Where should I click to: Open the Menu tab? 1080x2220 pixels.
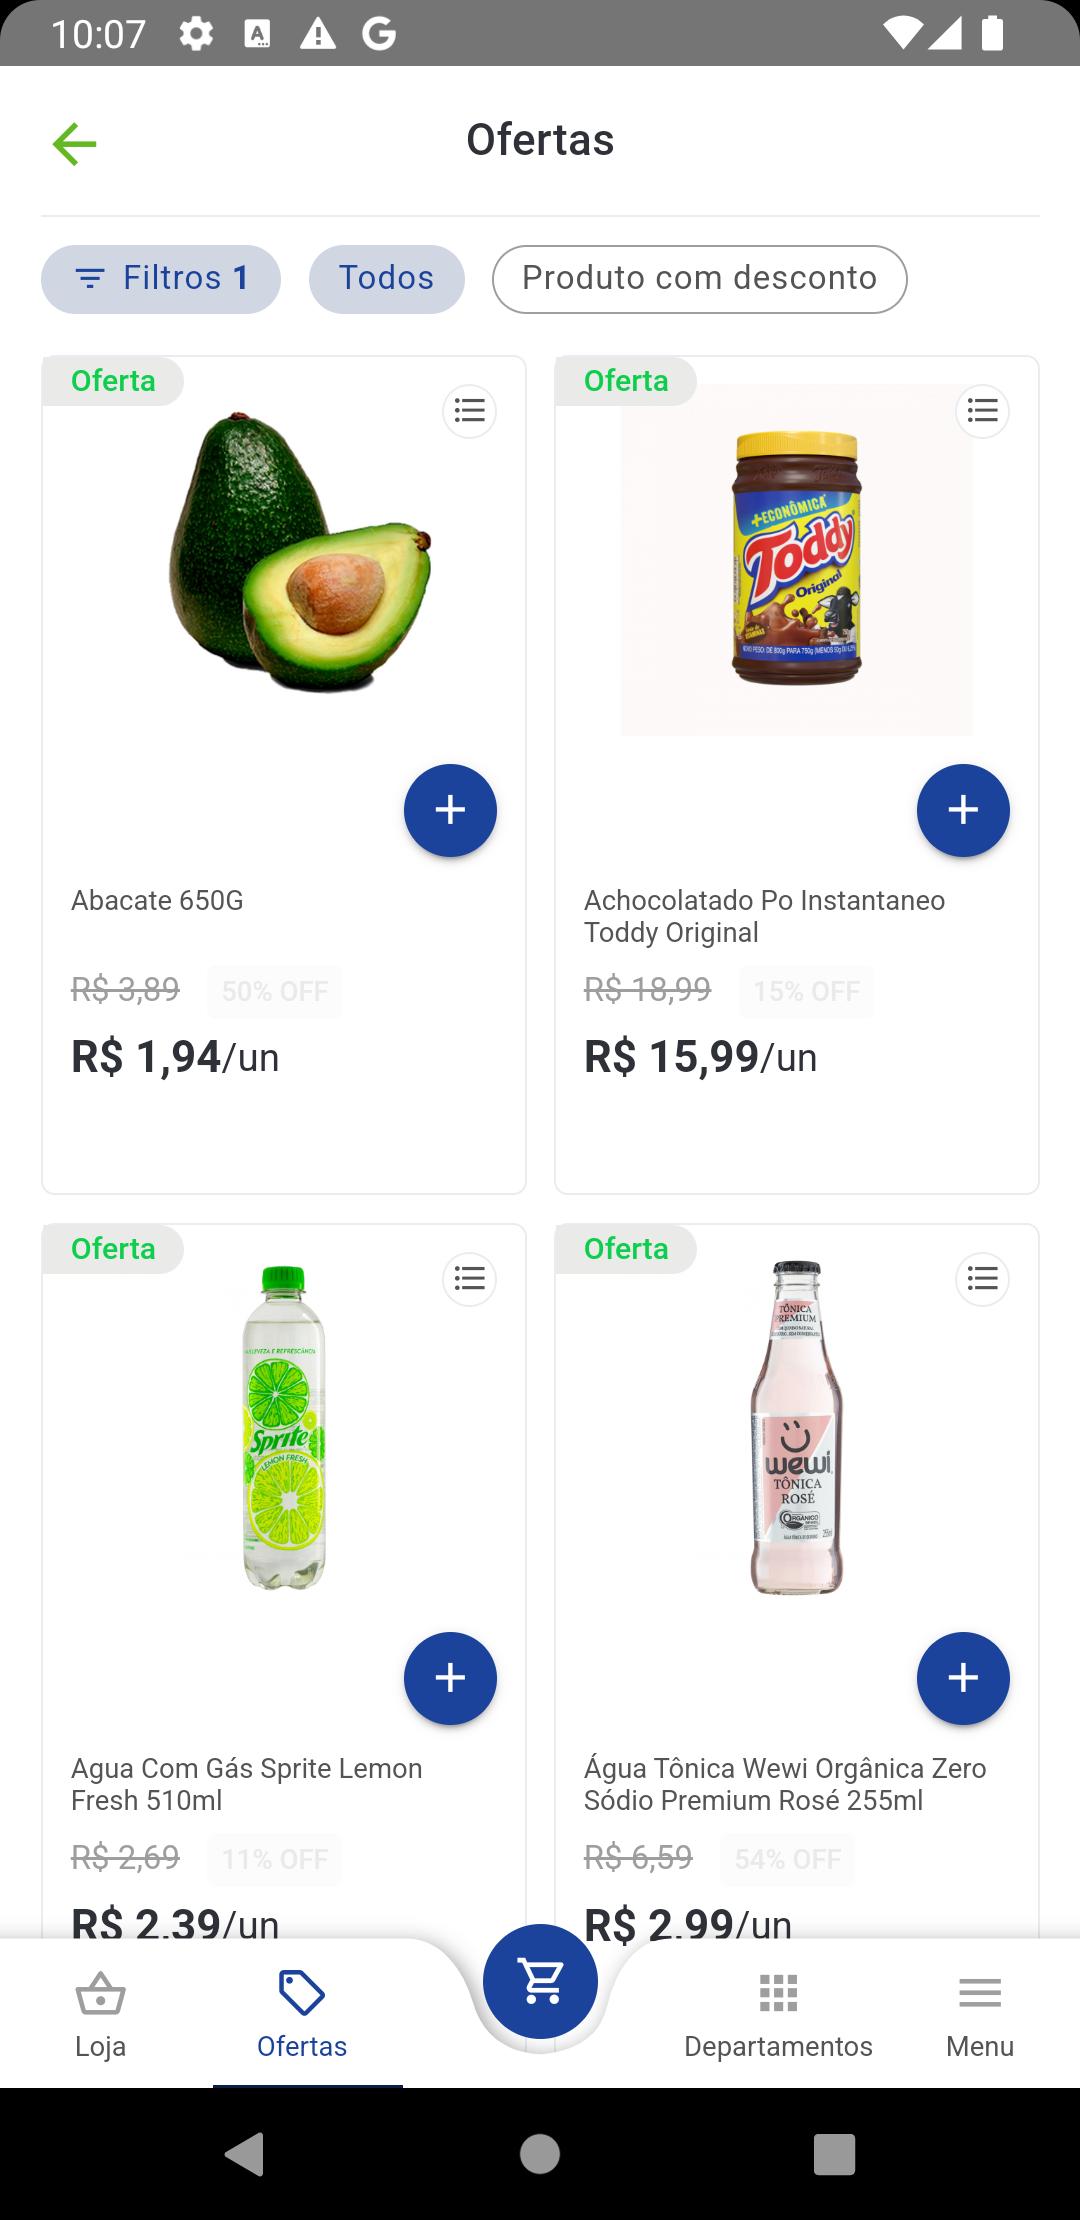click(980, 2014)
